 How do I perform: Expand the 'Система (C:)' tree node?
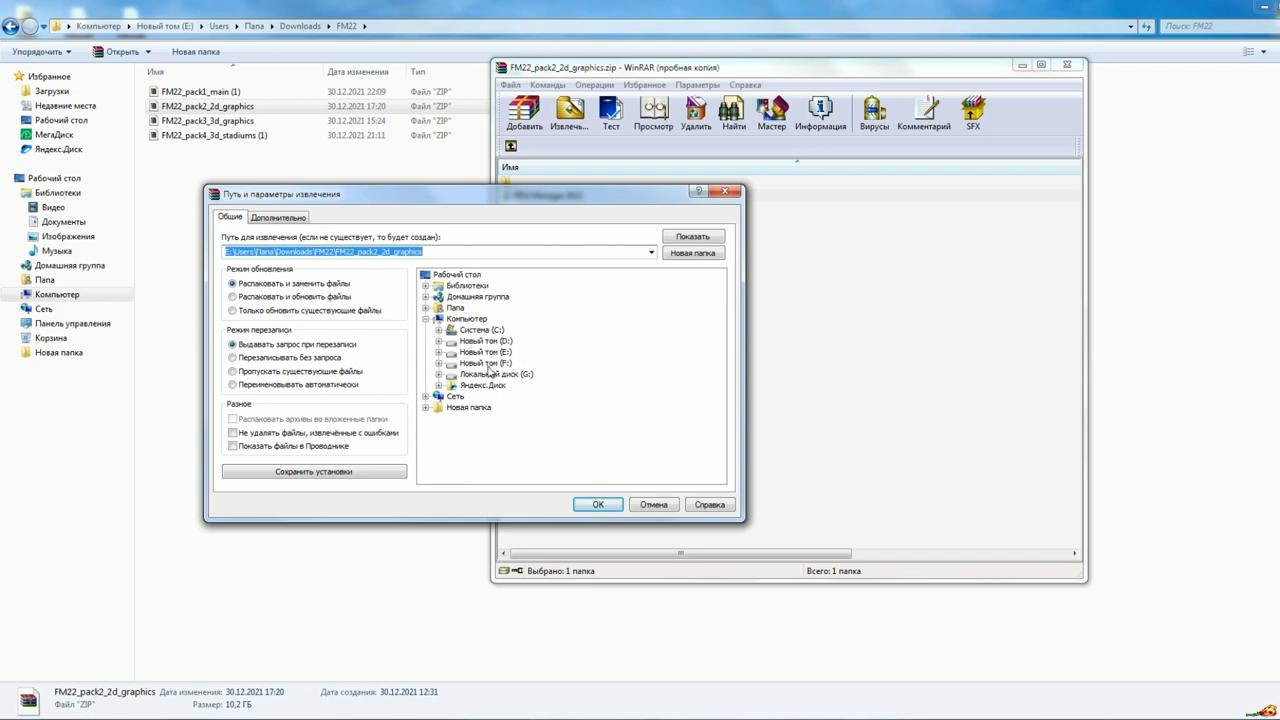point(438,330)
